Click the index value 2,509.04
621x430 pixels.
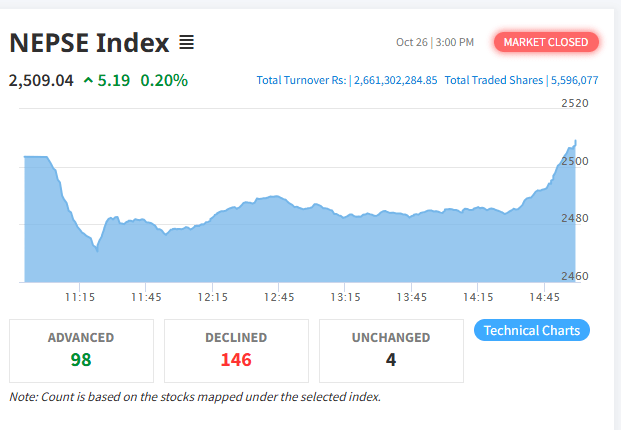pyautogui.click(x=41, y=80)
